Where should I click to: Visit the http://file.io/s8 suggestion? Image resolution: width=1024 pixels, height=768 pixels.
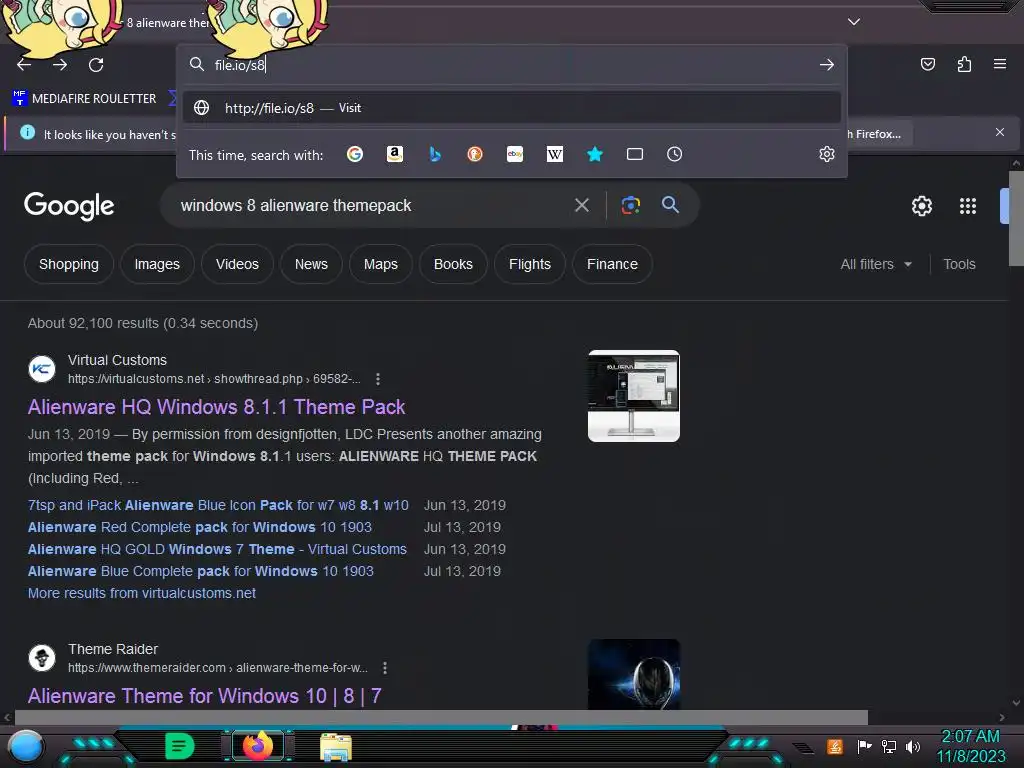coord(512,108)
